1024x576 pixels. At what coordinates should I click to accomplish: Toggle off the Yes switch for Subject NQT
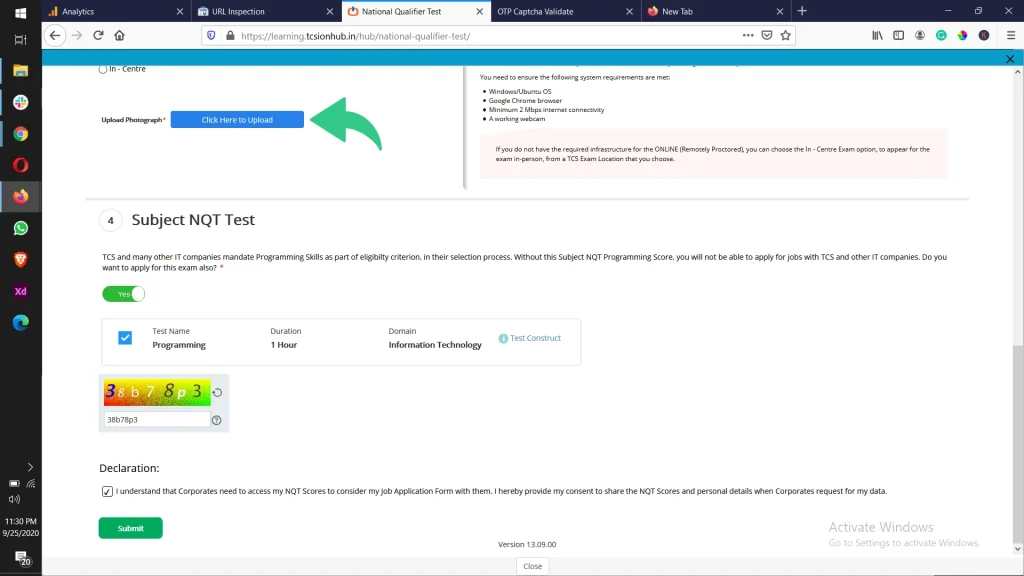123,294
